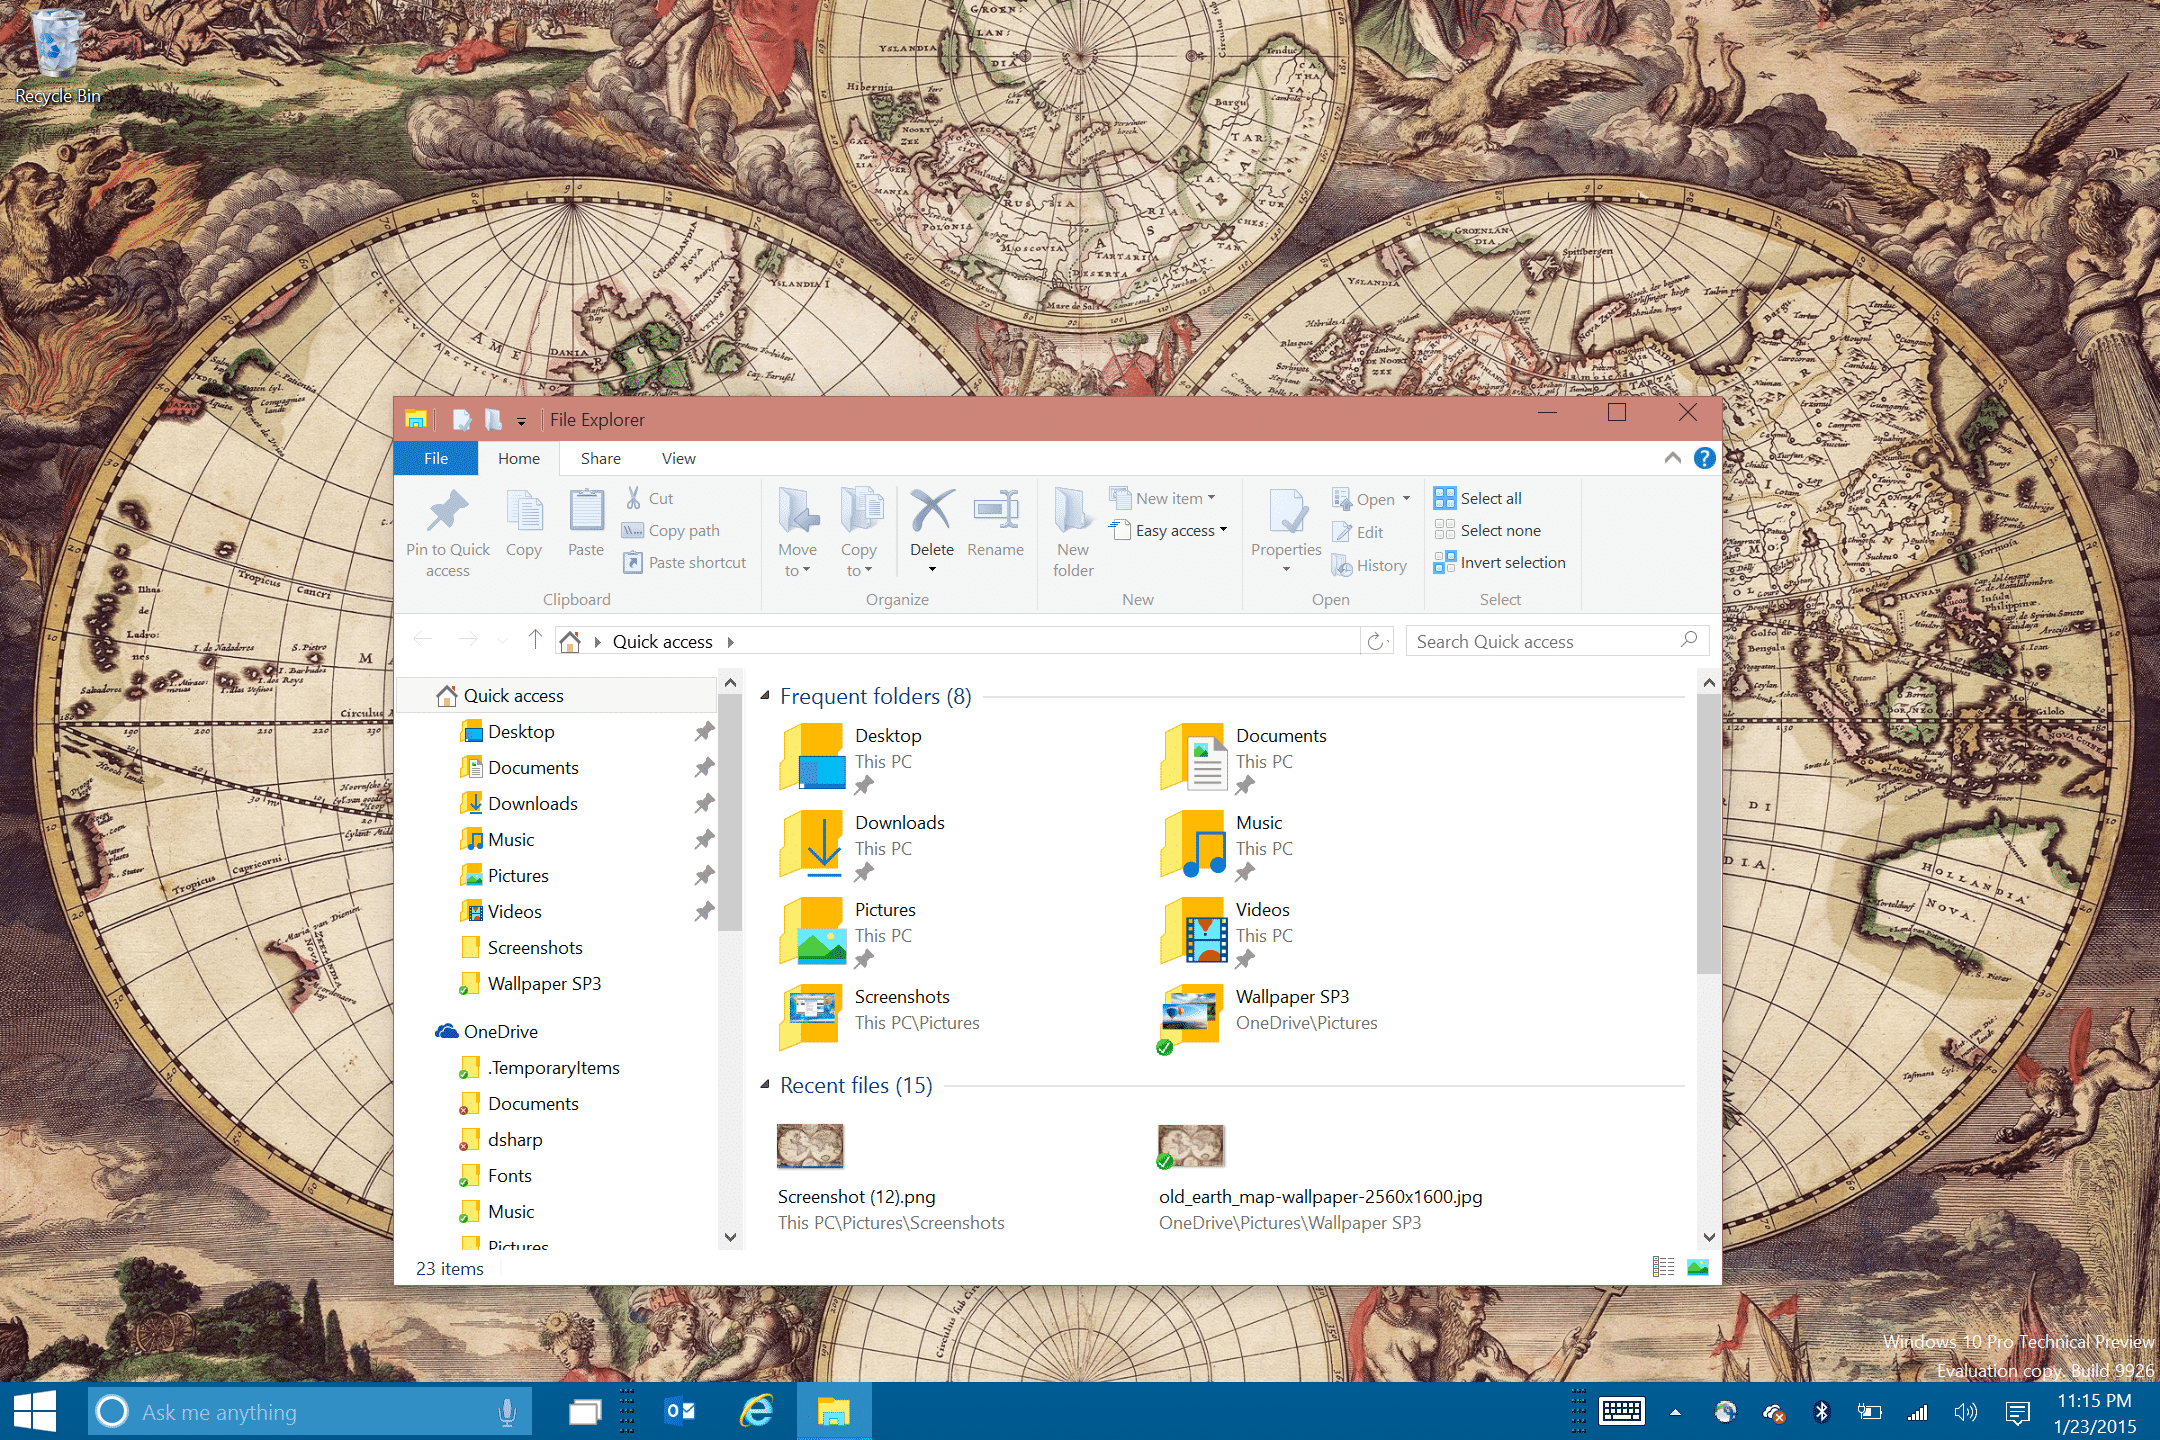Open File Explorer help question mark

(x=1704, y=458)
